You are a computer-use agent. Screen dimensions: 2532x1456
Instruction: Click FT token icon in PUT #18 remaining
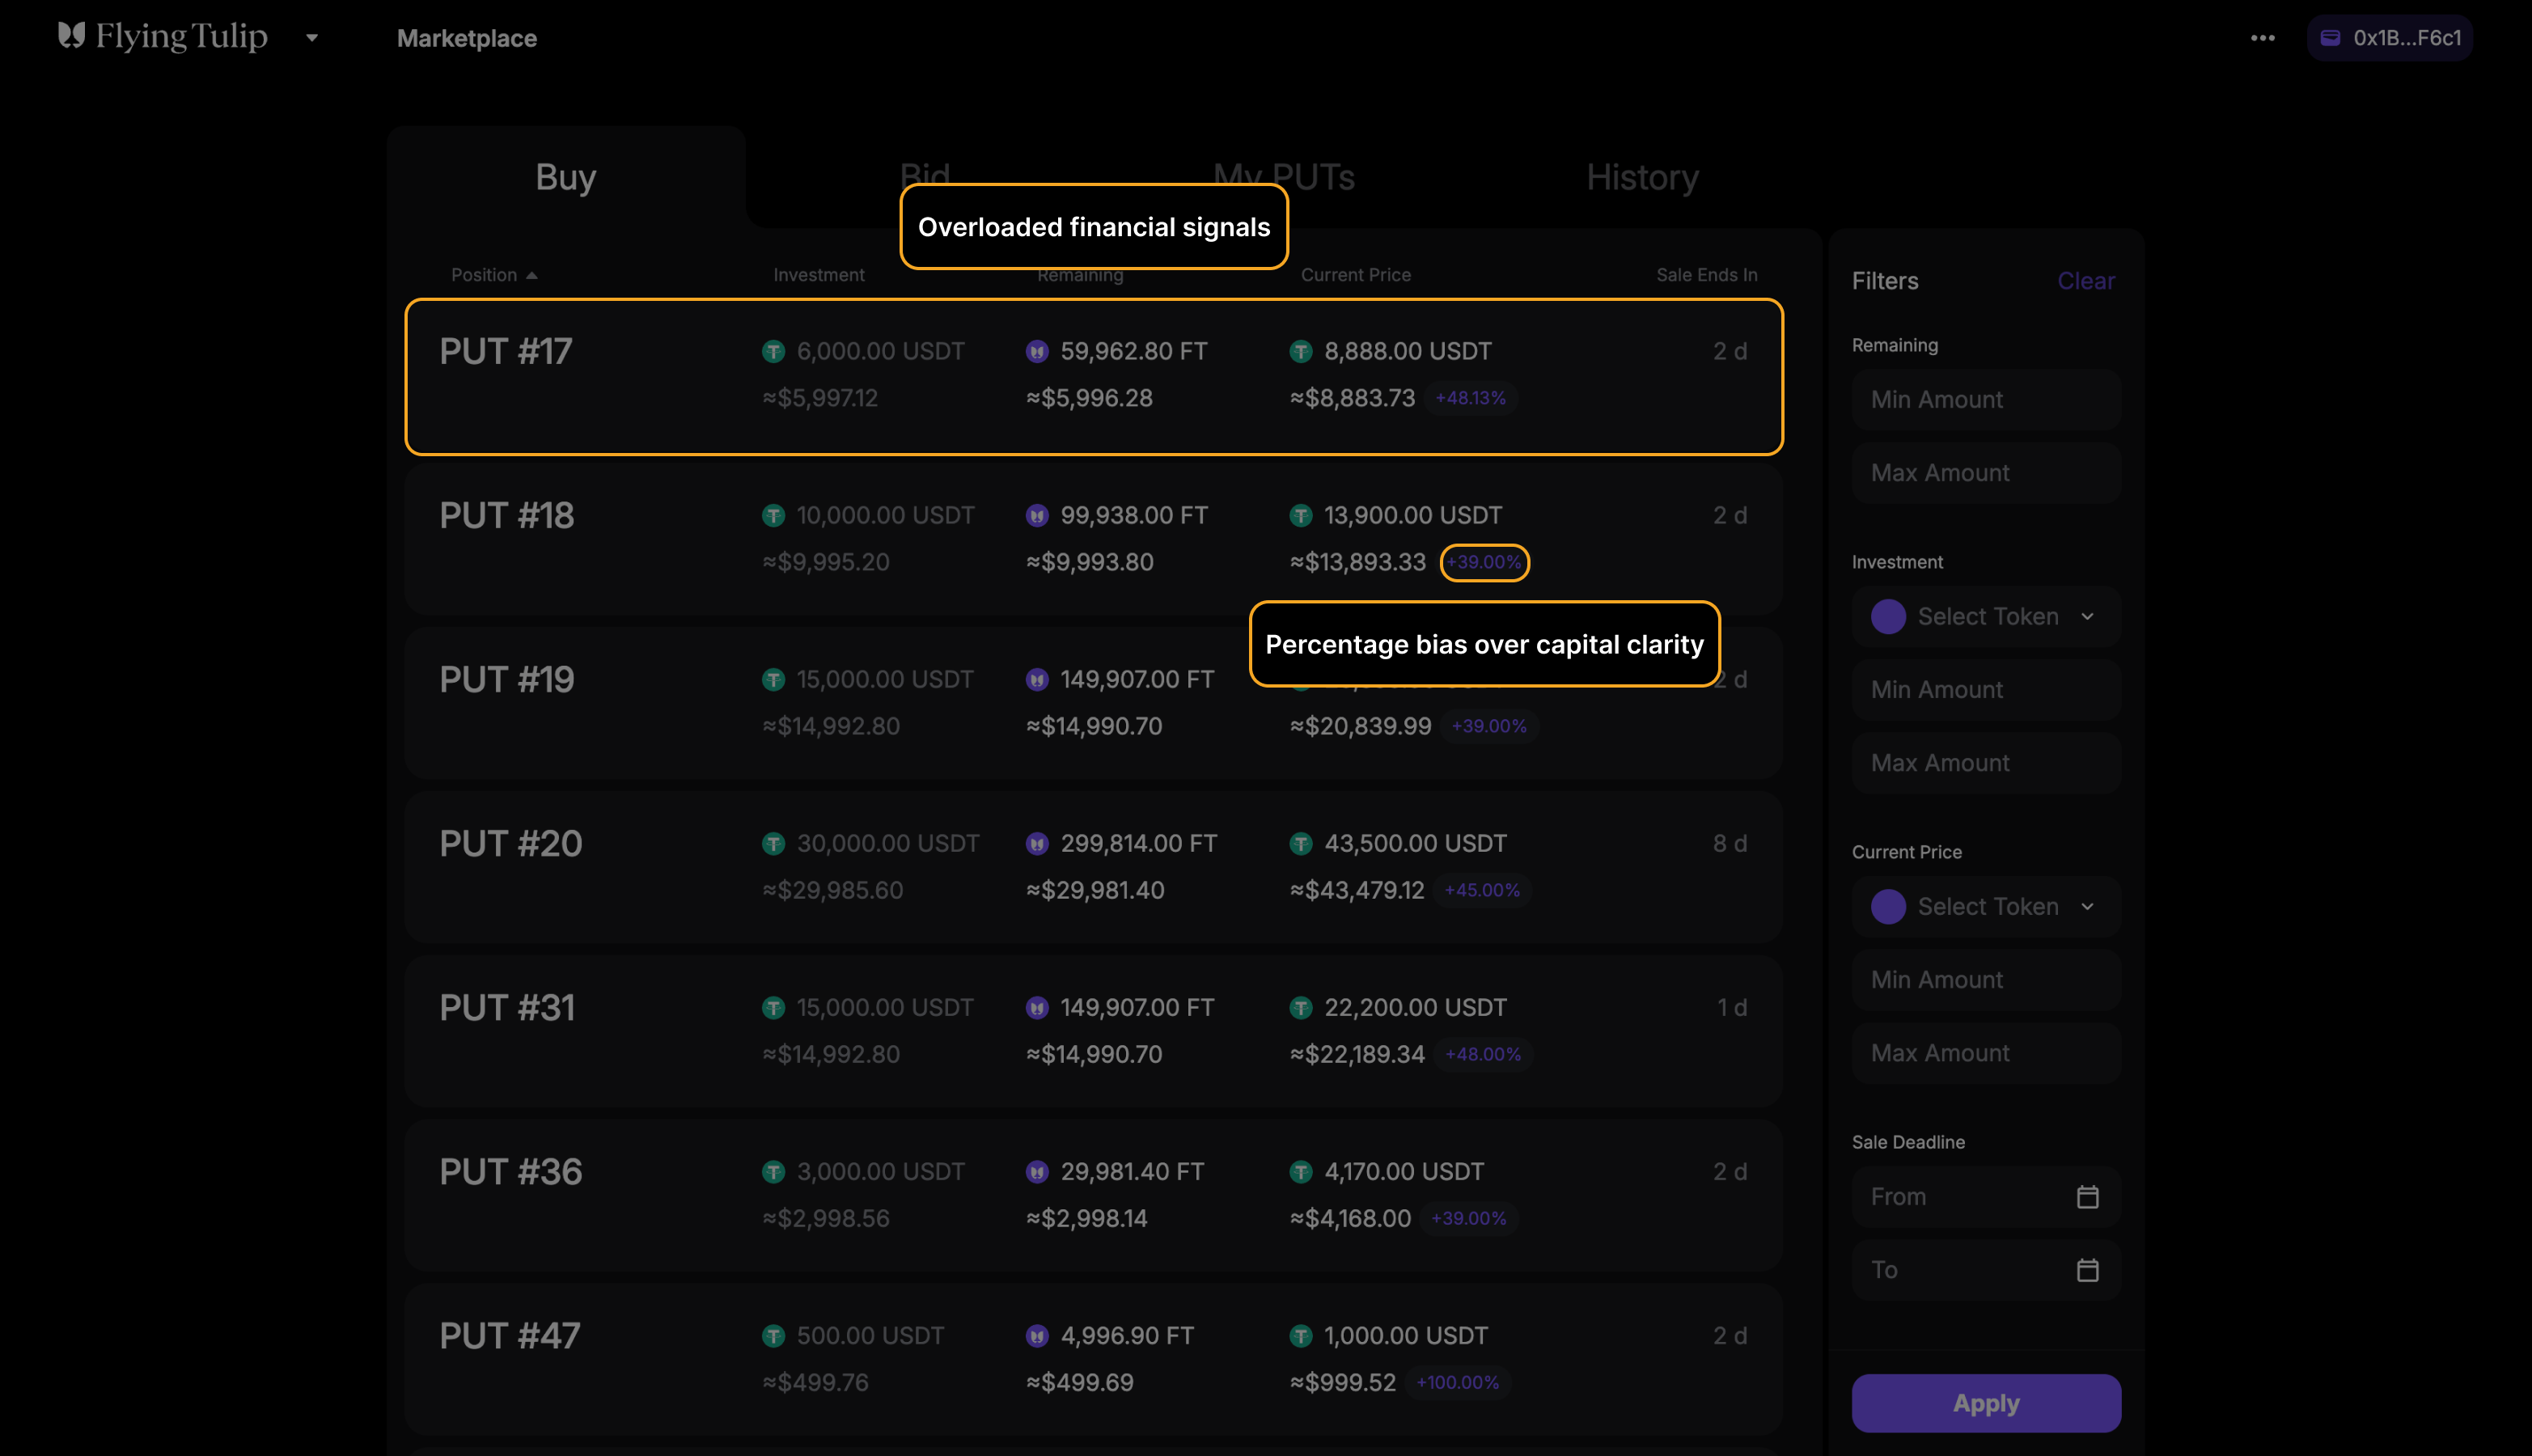coord(1037,515)
